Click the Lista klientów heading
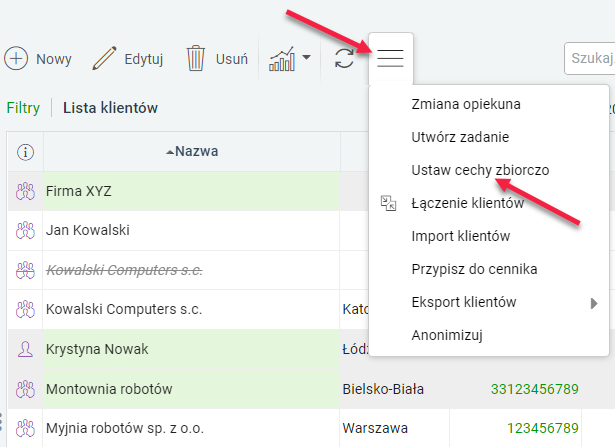This screenshot has width=615, height=447. point(110,108)
